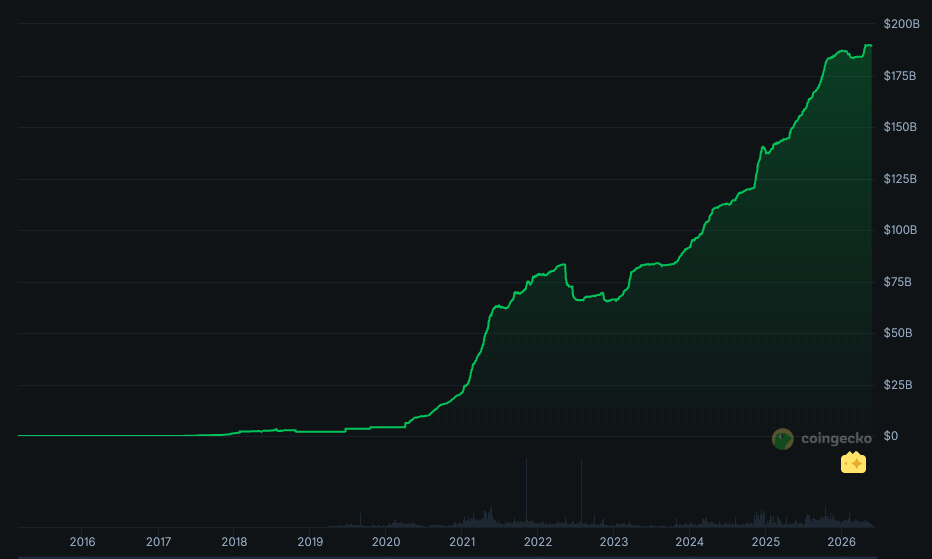932x559 pixels.
Task: Click the $175B y-axis label
Action: point(899,76)
